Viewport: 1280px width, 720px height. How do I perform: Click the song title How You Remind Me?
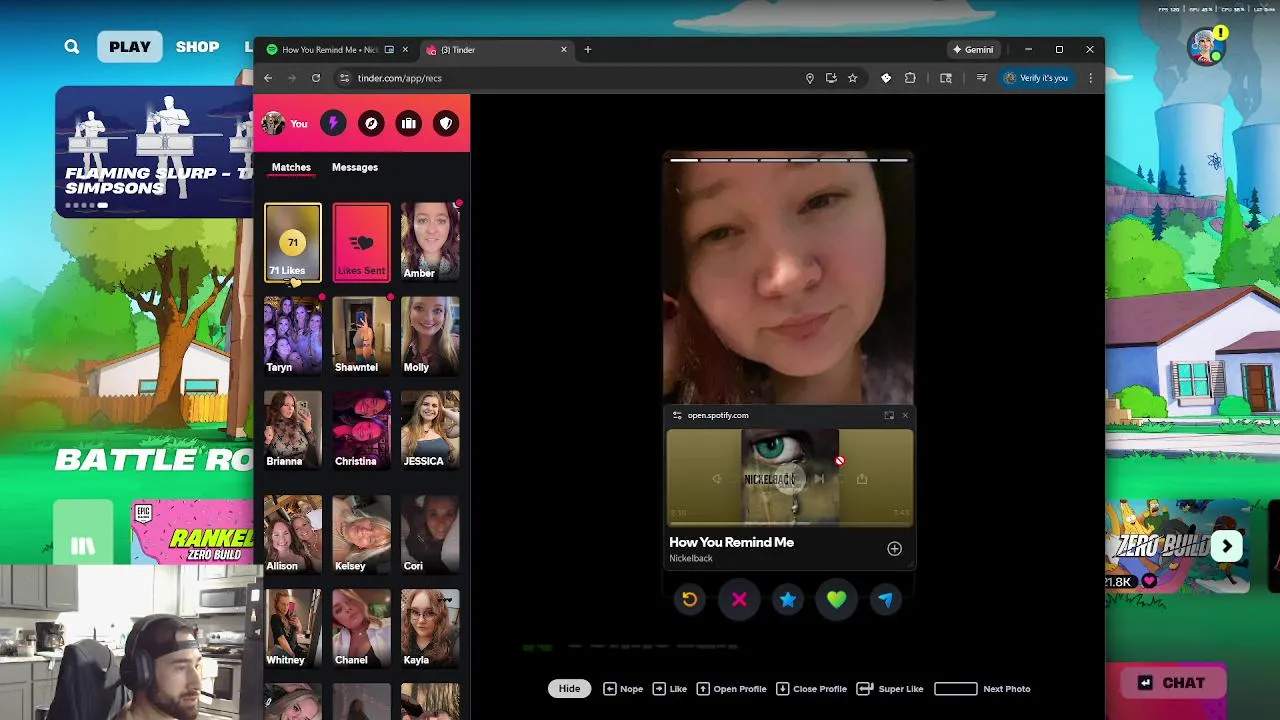pos(731,542)
